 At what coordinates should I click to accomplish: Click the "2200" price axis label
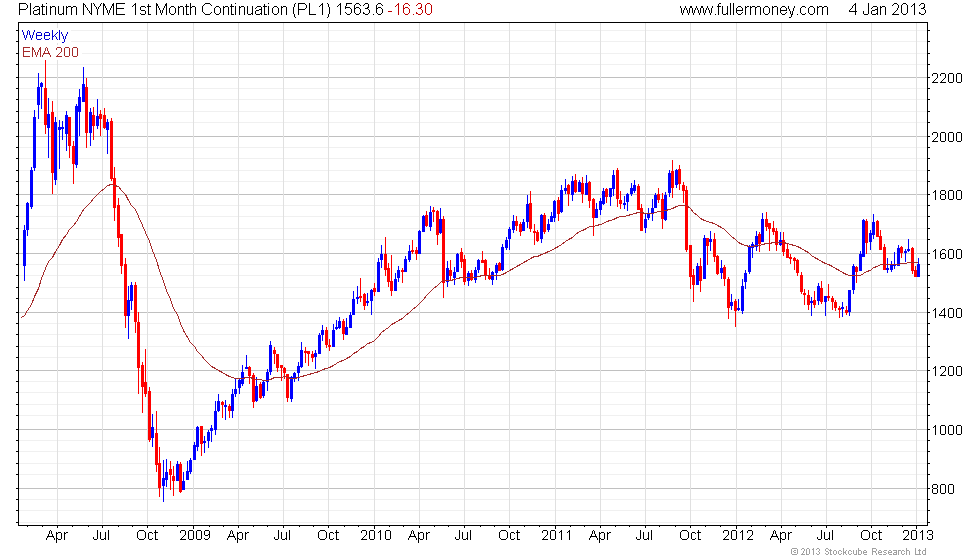(946, 78)
